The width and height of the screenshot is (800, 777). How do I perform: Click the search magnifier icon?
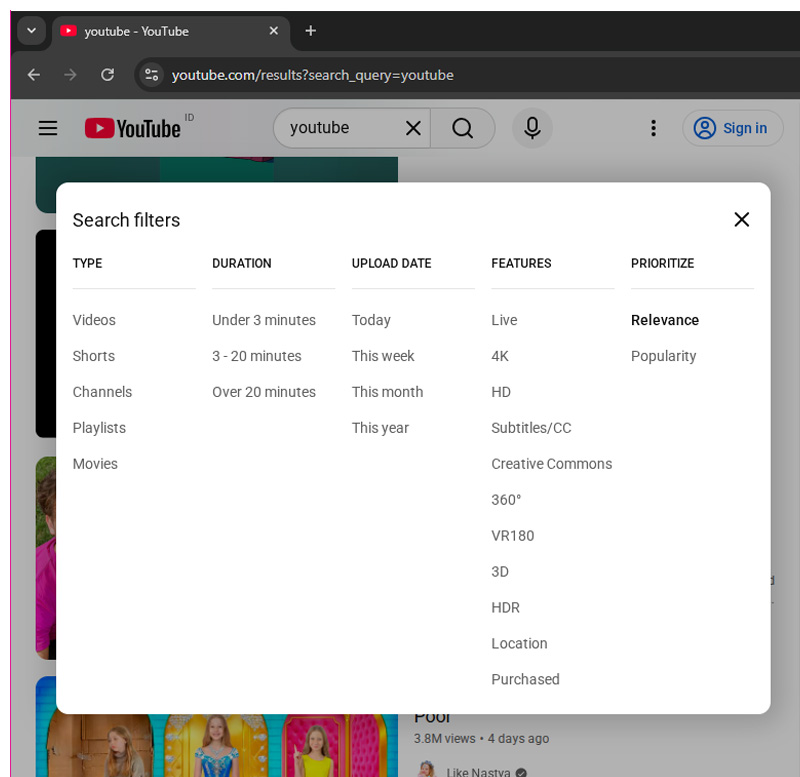[x=462, y=128]
